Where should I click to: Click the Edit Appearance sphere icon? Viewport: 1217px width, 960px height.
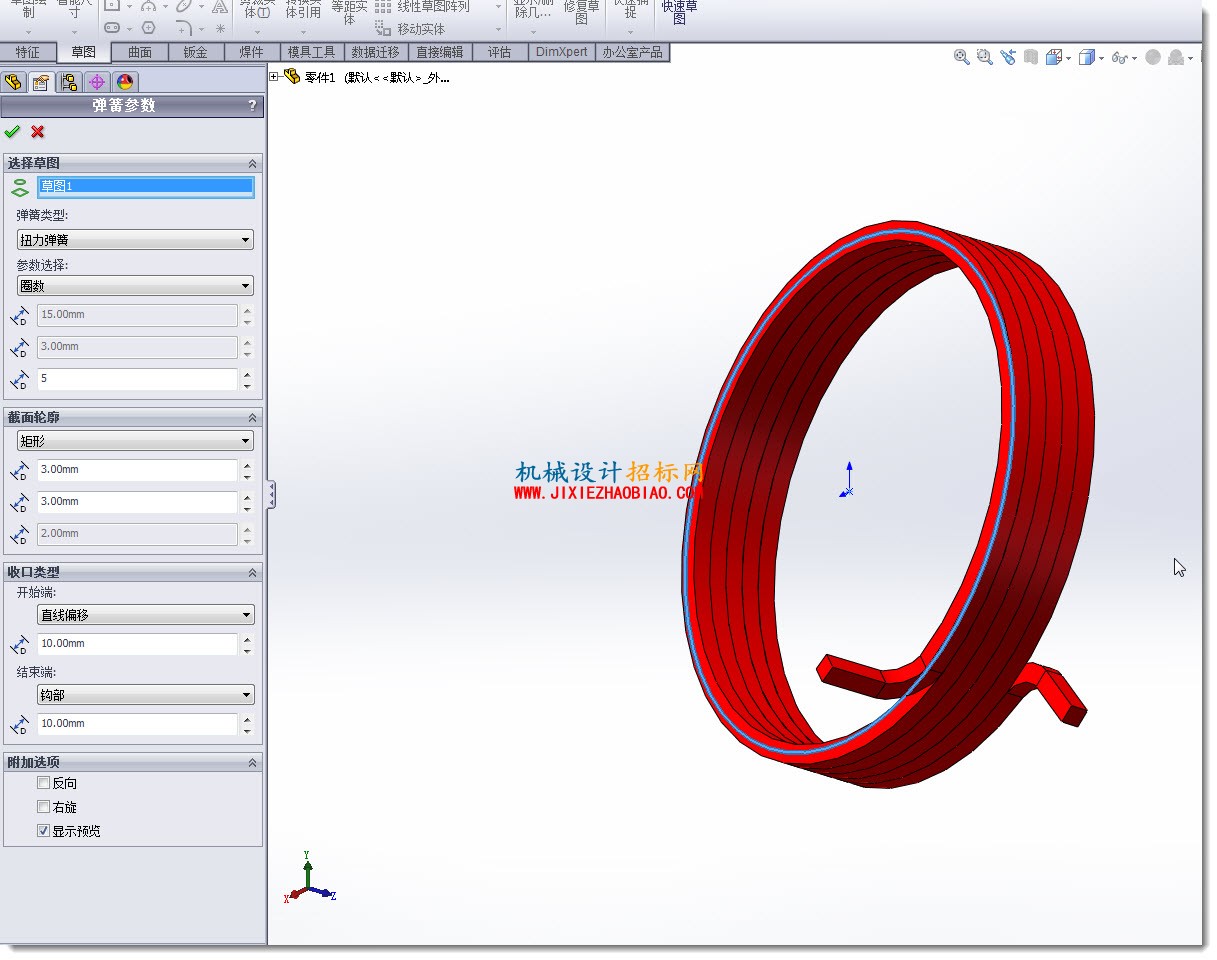point(1153,58)
